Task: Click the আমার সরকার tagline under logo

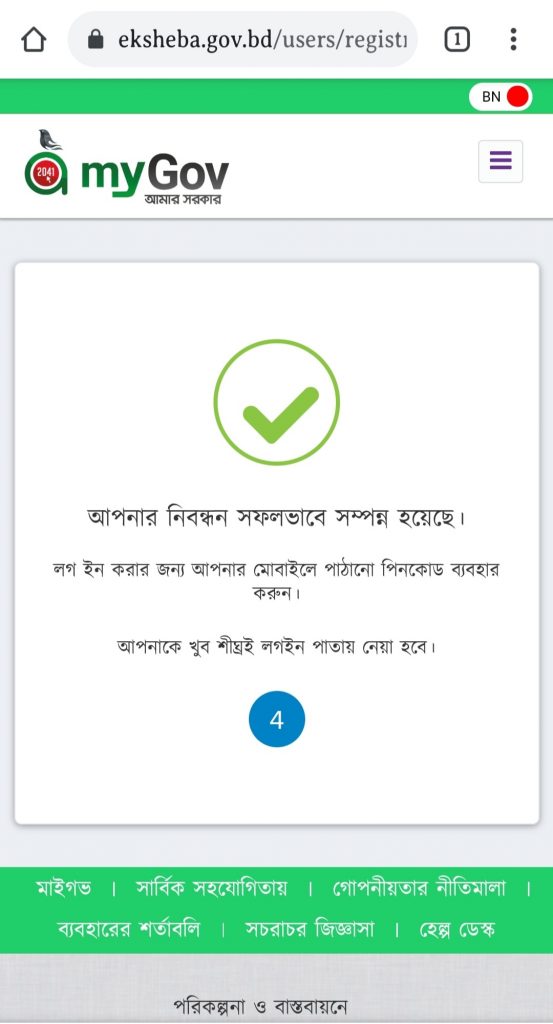Action: pyautogui.click(x=182, y=199)
